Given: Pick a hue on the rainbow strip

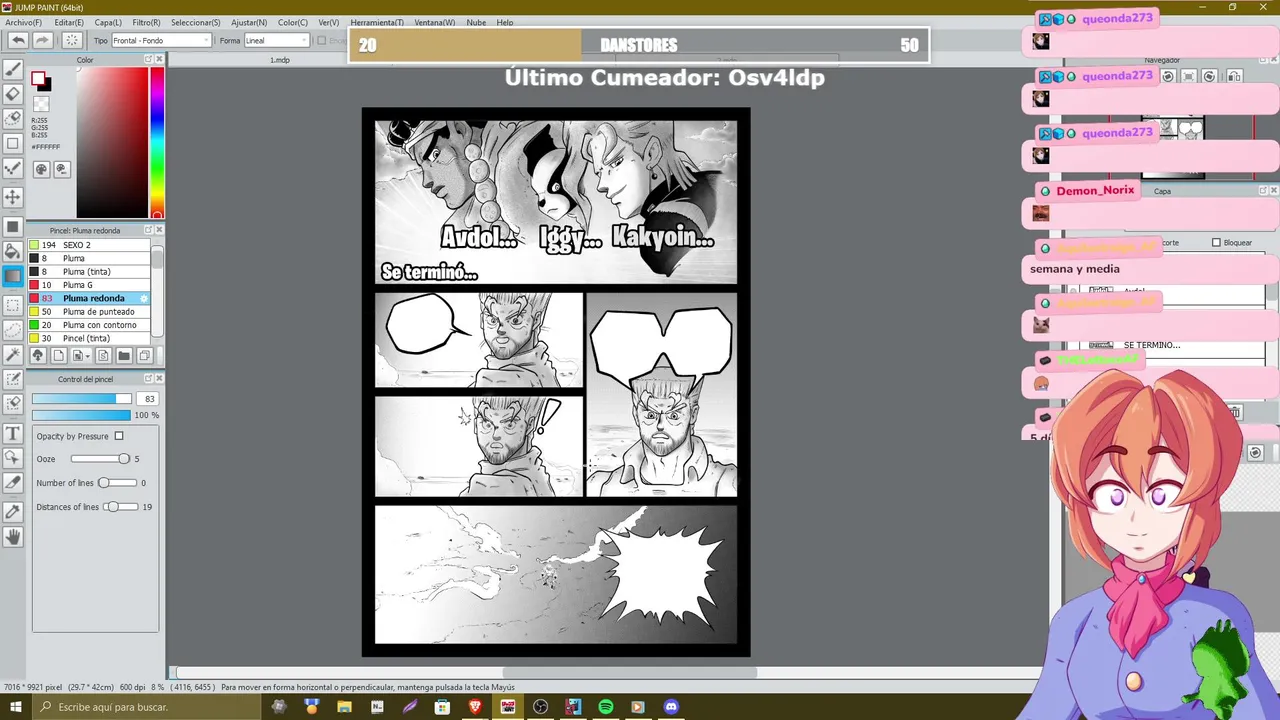Looking at the screenshot, I should coord(157,140).
